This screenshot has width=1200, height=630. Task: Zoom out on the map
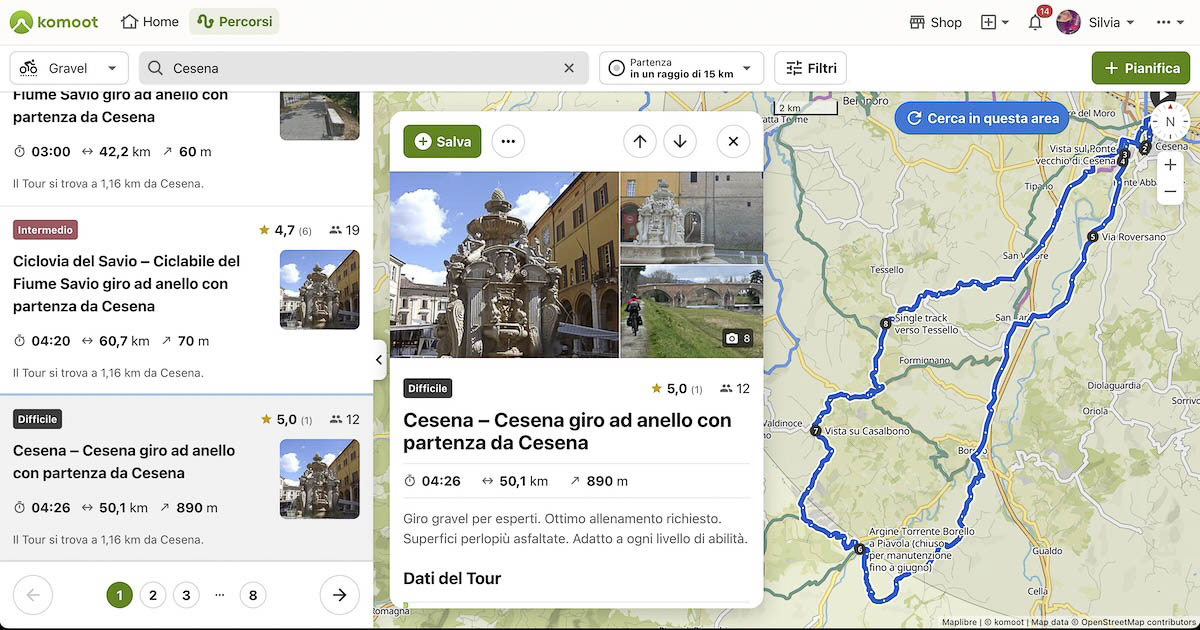[1170, 191]
